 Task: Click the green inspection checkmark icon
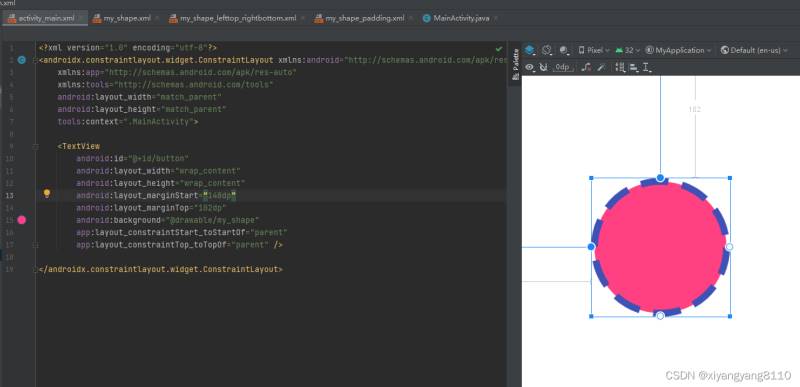(x=498, y=48)
